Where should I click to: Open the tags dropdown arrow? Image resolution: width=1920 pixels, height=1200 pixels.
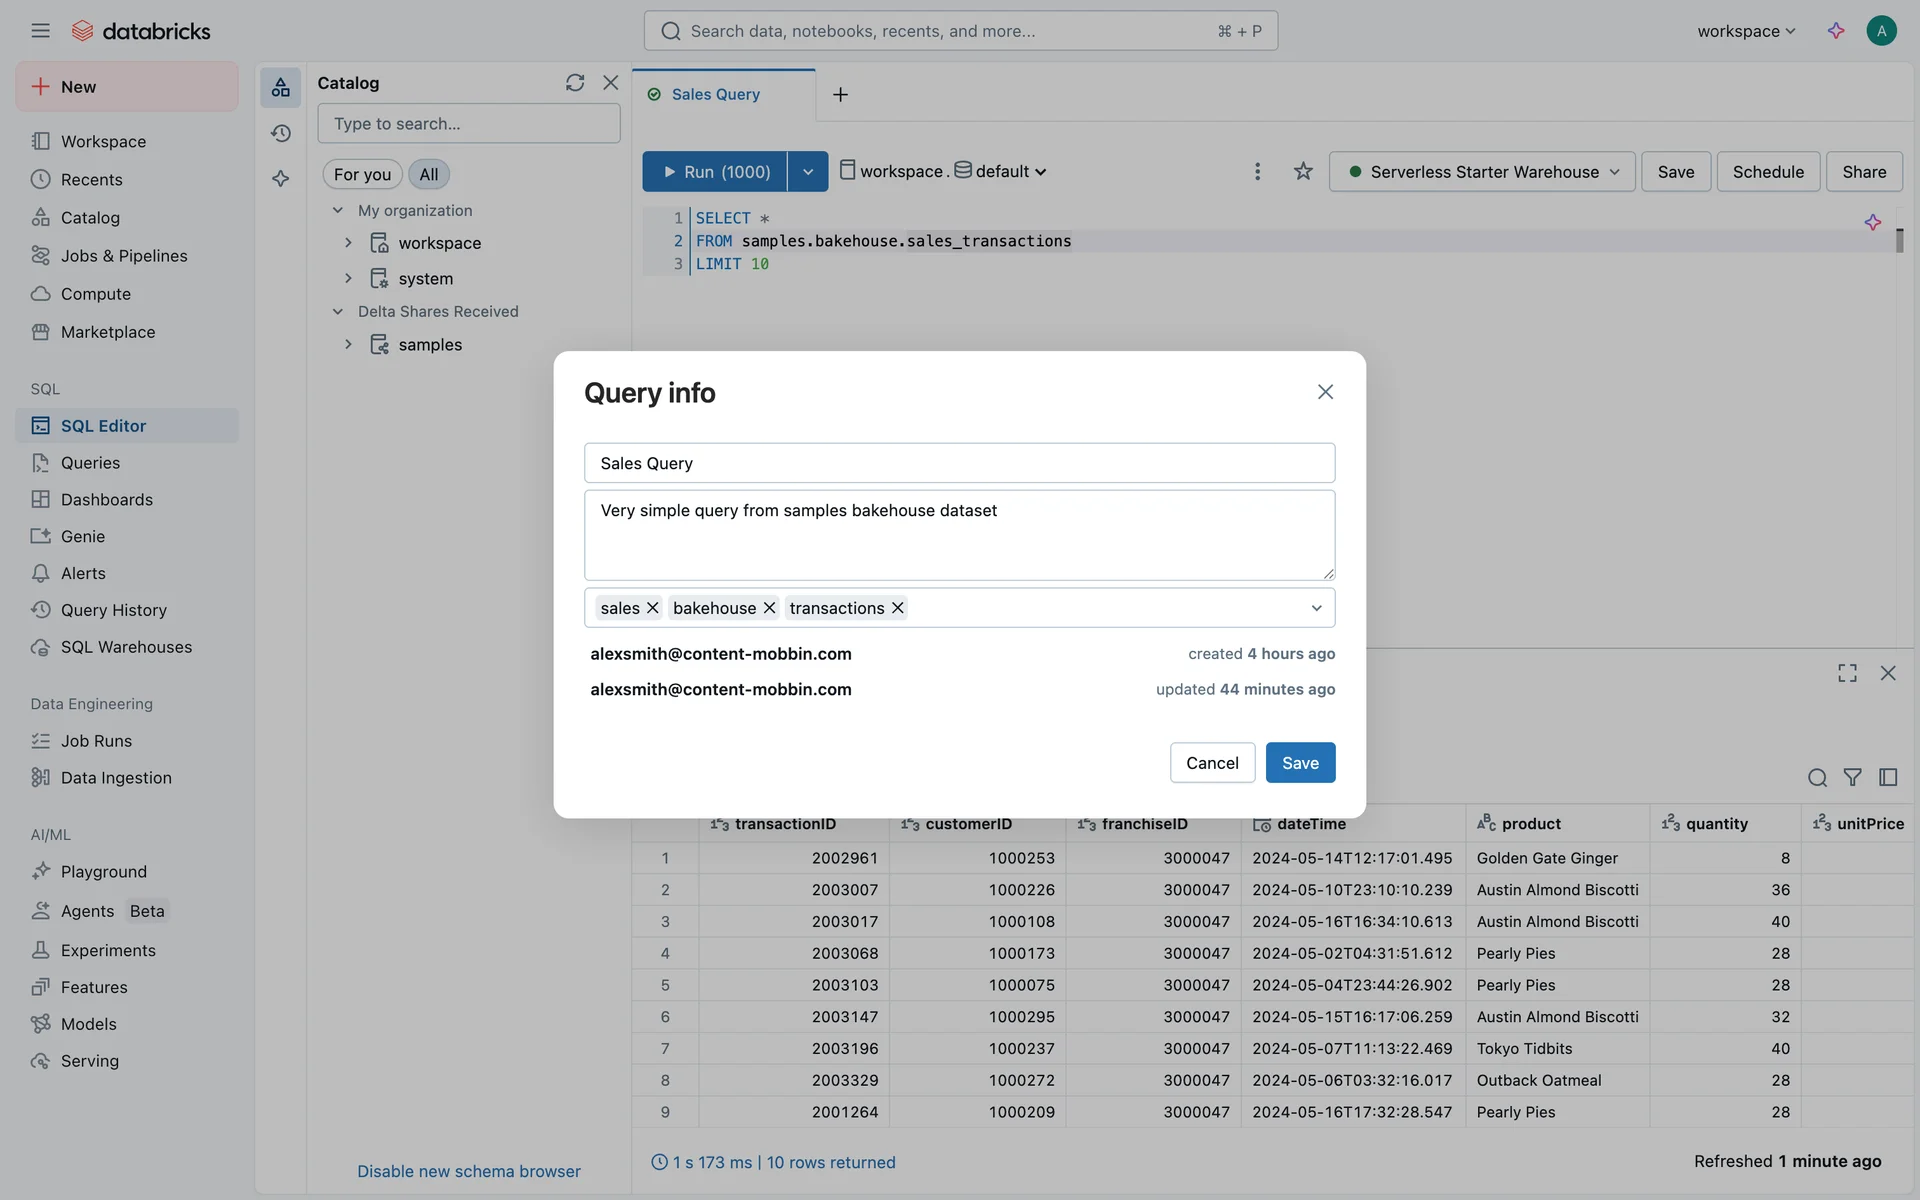point(1316,608)
